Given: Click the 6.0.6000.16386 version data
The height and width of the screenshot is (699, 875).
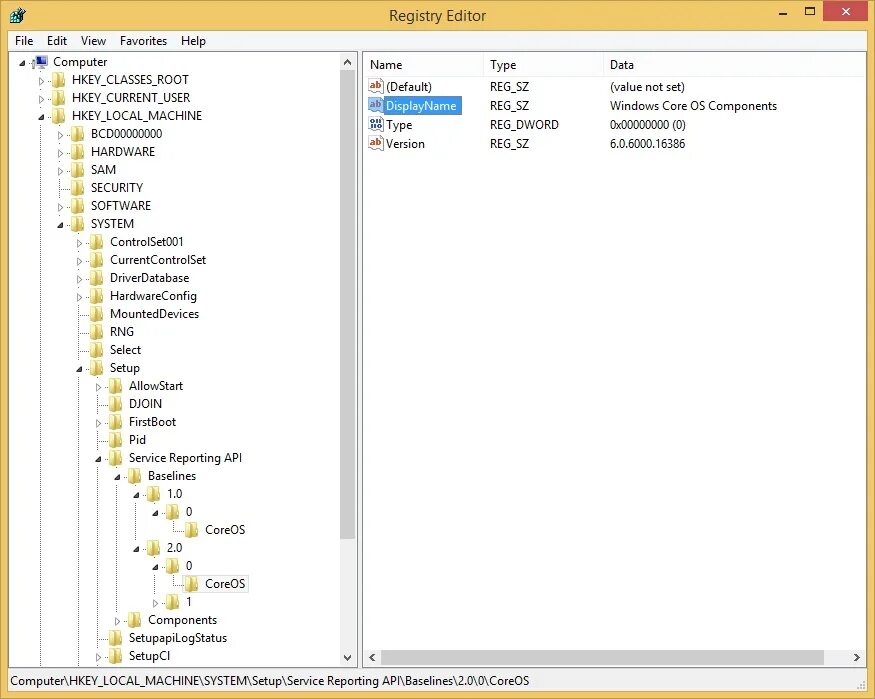Looking at the screenshot, I should [647, 144].
